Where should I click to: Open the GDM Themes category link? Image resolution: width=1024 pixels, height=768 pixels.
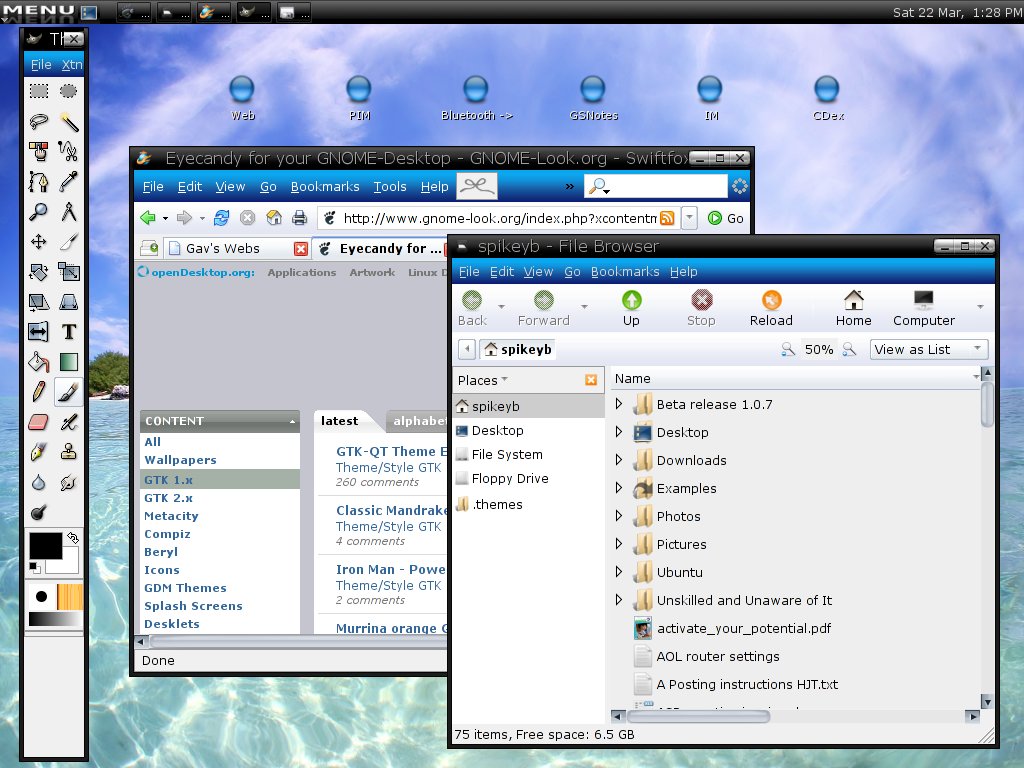coord(185,588)
